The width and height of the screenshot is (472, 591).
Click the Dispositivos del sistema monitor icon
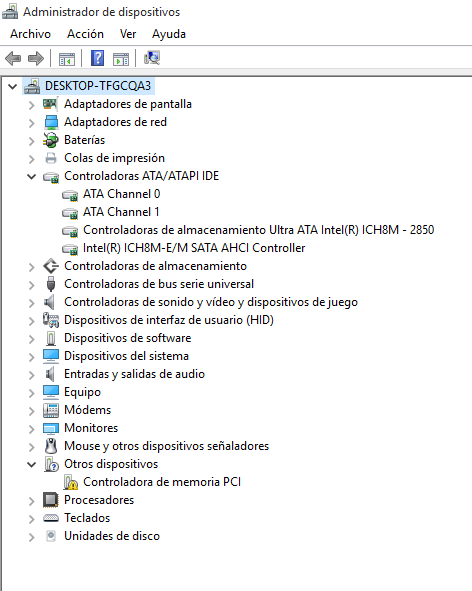[x=51, y=356]
